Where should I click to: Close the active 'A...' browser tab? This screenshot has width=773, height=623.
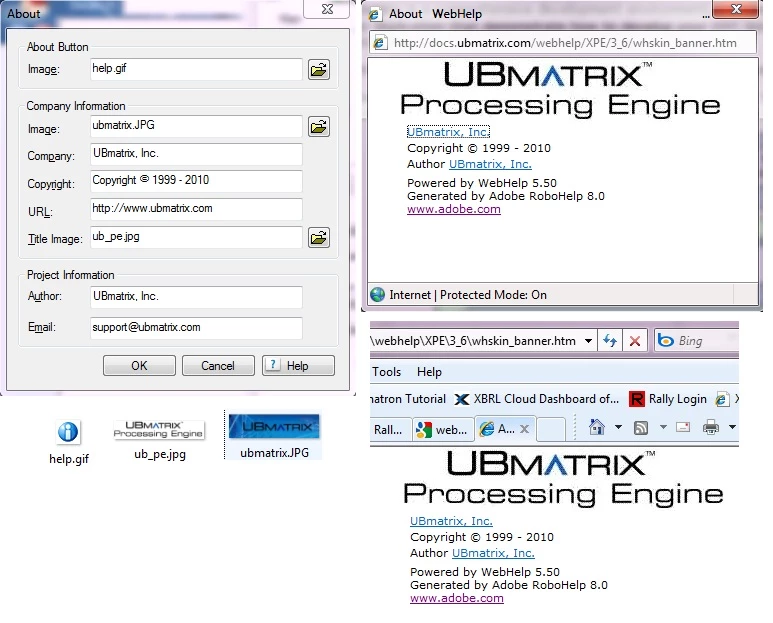(x=525, y=429)
